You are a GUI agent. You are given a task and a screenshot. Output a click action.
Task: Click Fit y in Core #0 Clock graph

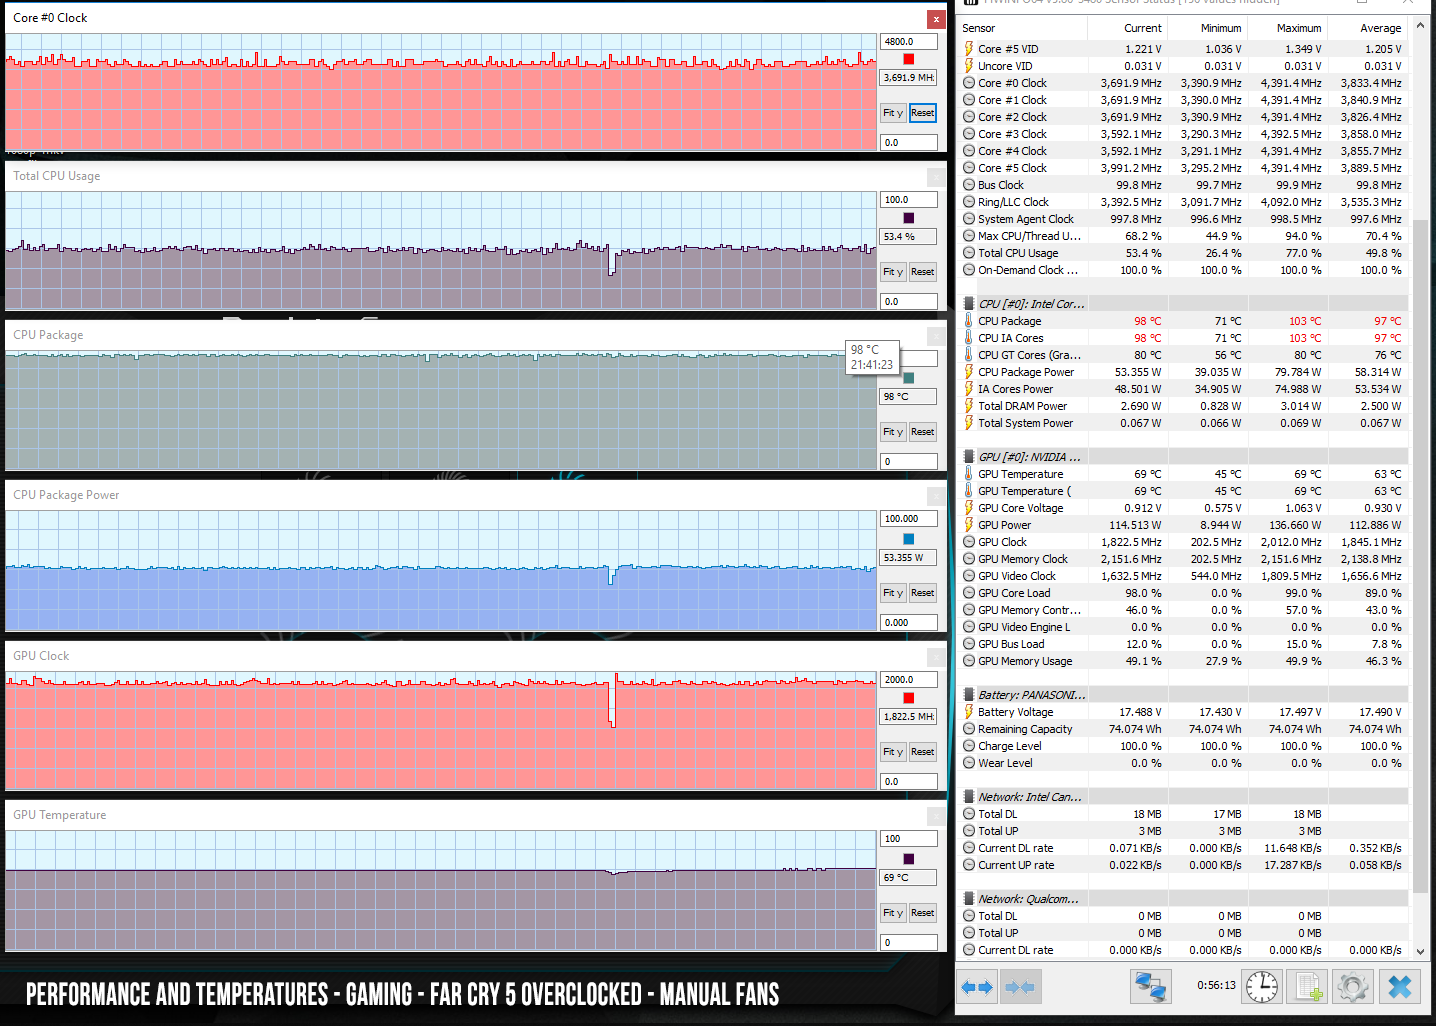click(x=893, y=113)
